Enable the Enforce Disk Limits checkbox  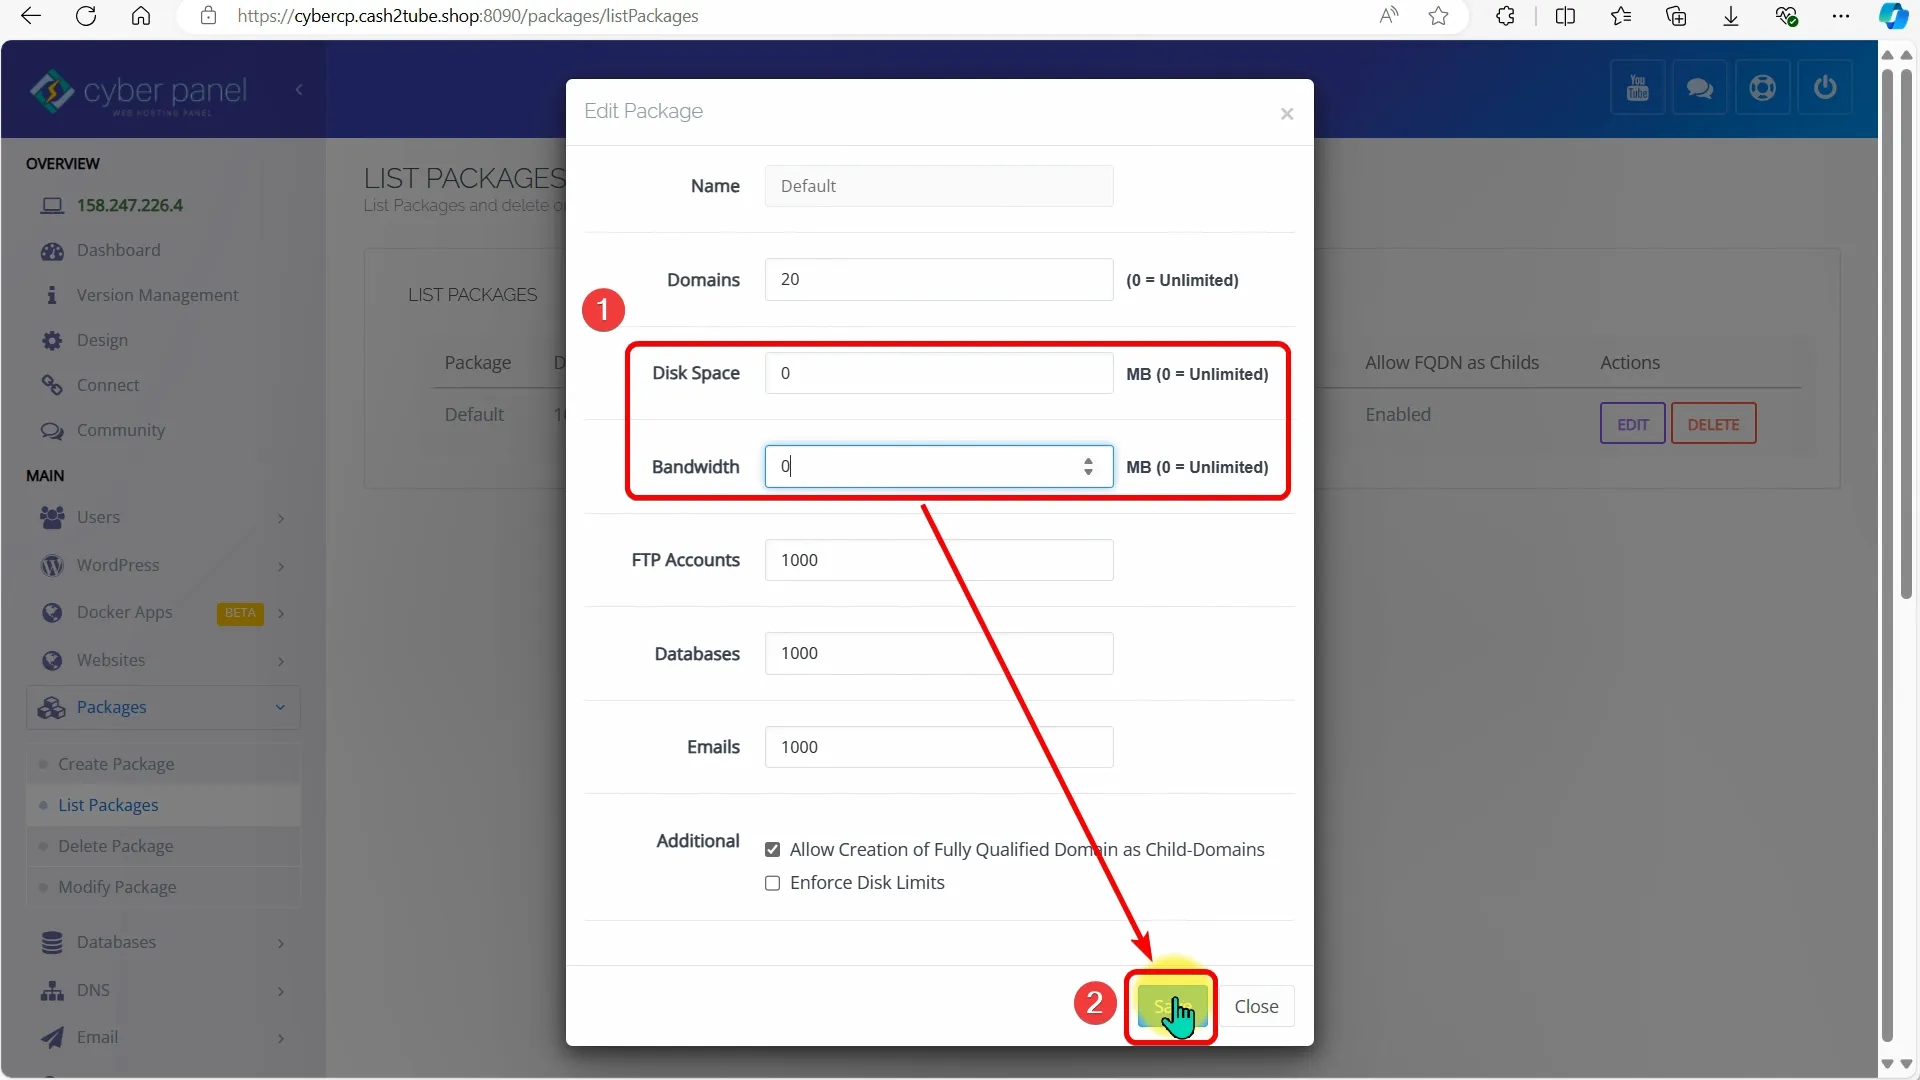coord(772,883)
